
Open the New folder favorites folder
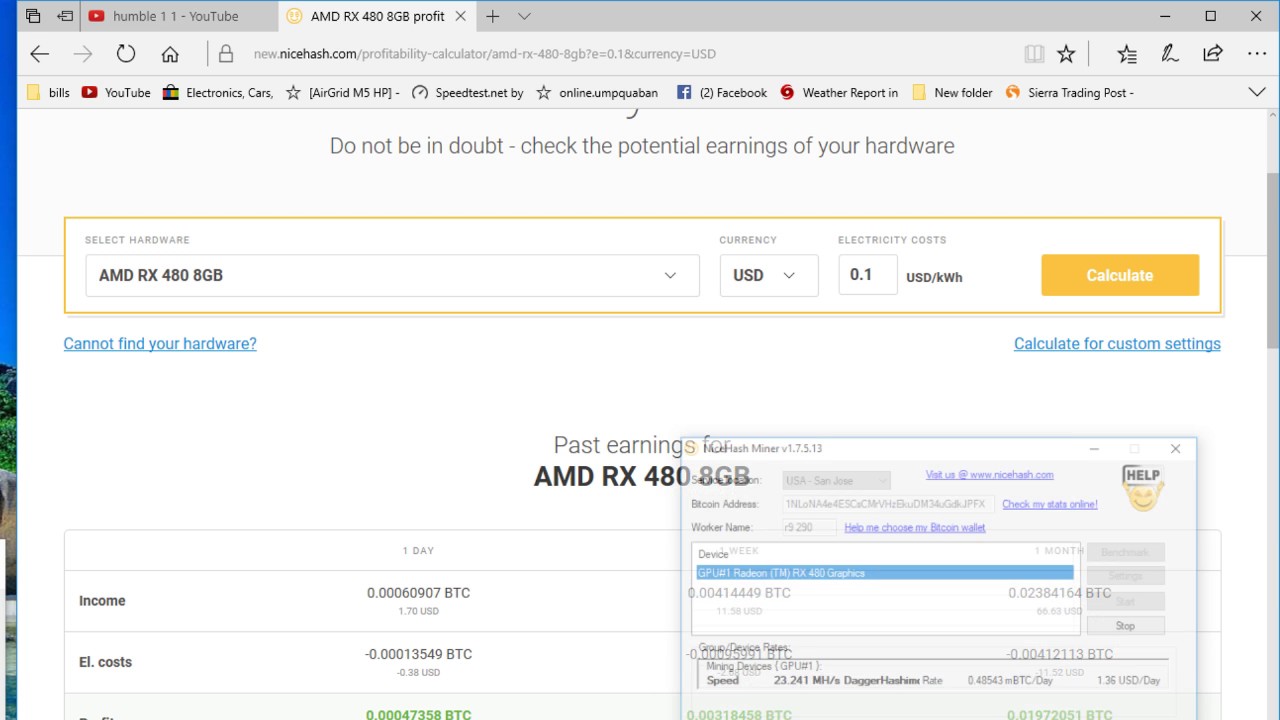(952, 92)
